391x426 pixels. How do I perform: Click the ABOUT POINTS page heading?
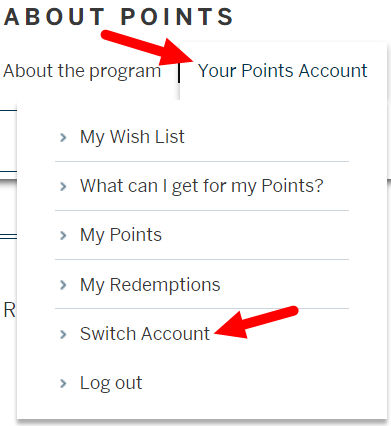pyautogui.click(x=118, y=17)
